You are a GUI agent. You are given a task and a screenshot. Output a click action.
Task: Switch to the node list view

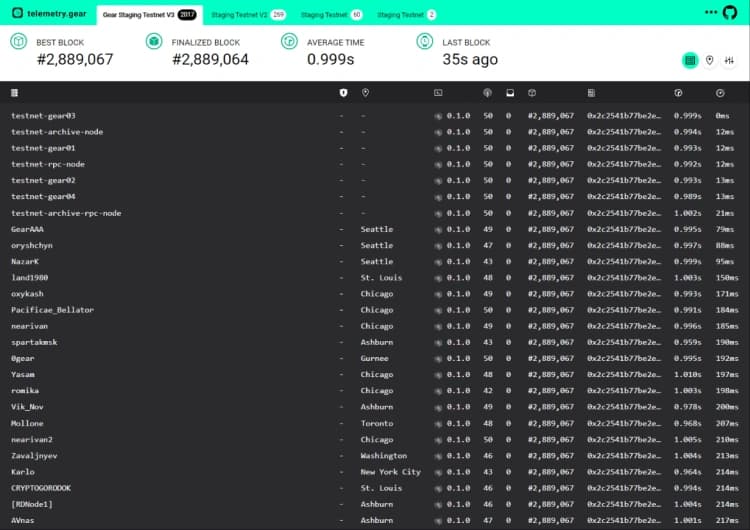coord(690,60)
